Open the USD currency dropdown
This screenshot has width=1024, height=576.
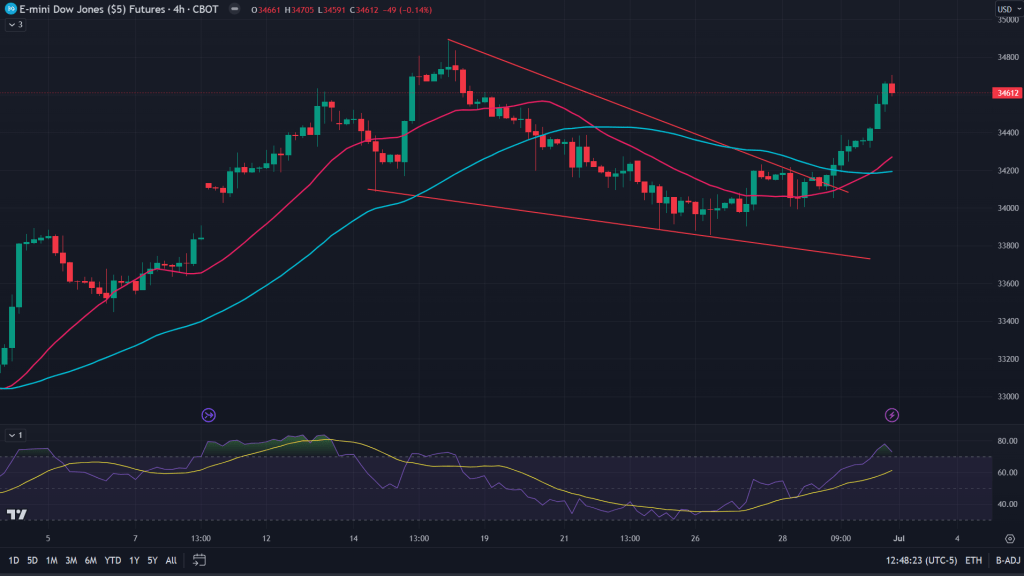(x=1005, y=9)
